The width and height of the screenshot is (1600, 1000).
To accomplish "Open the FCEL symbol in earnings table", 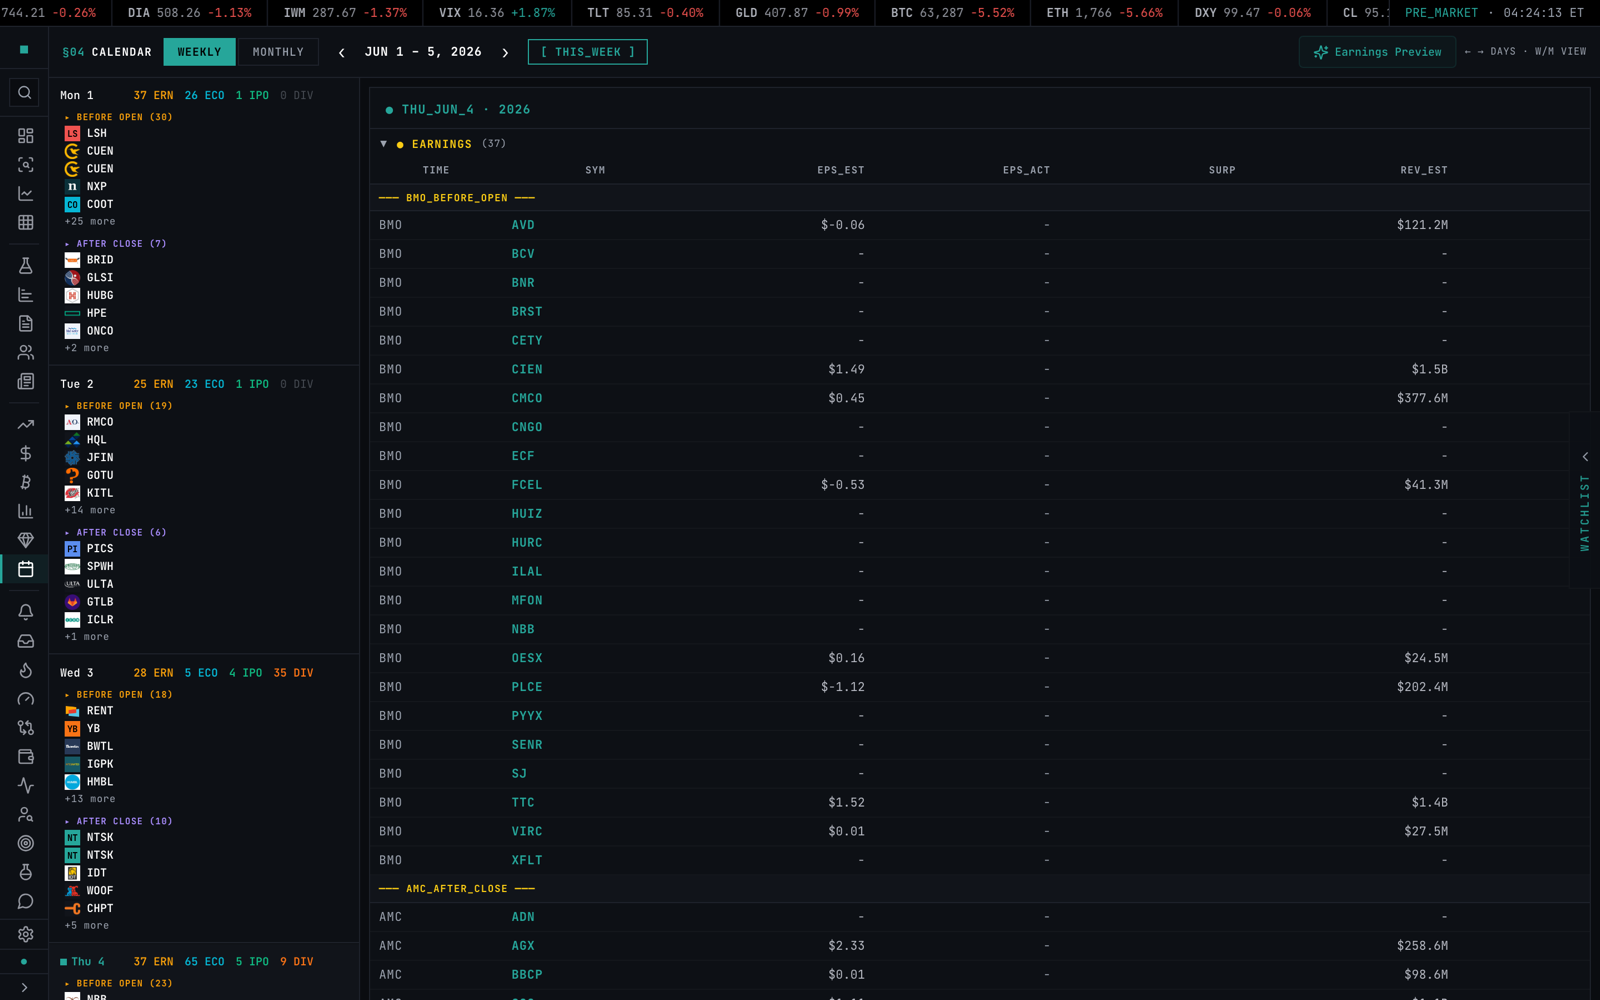I will click(x=527, y=485).
